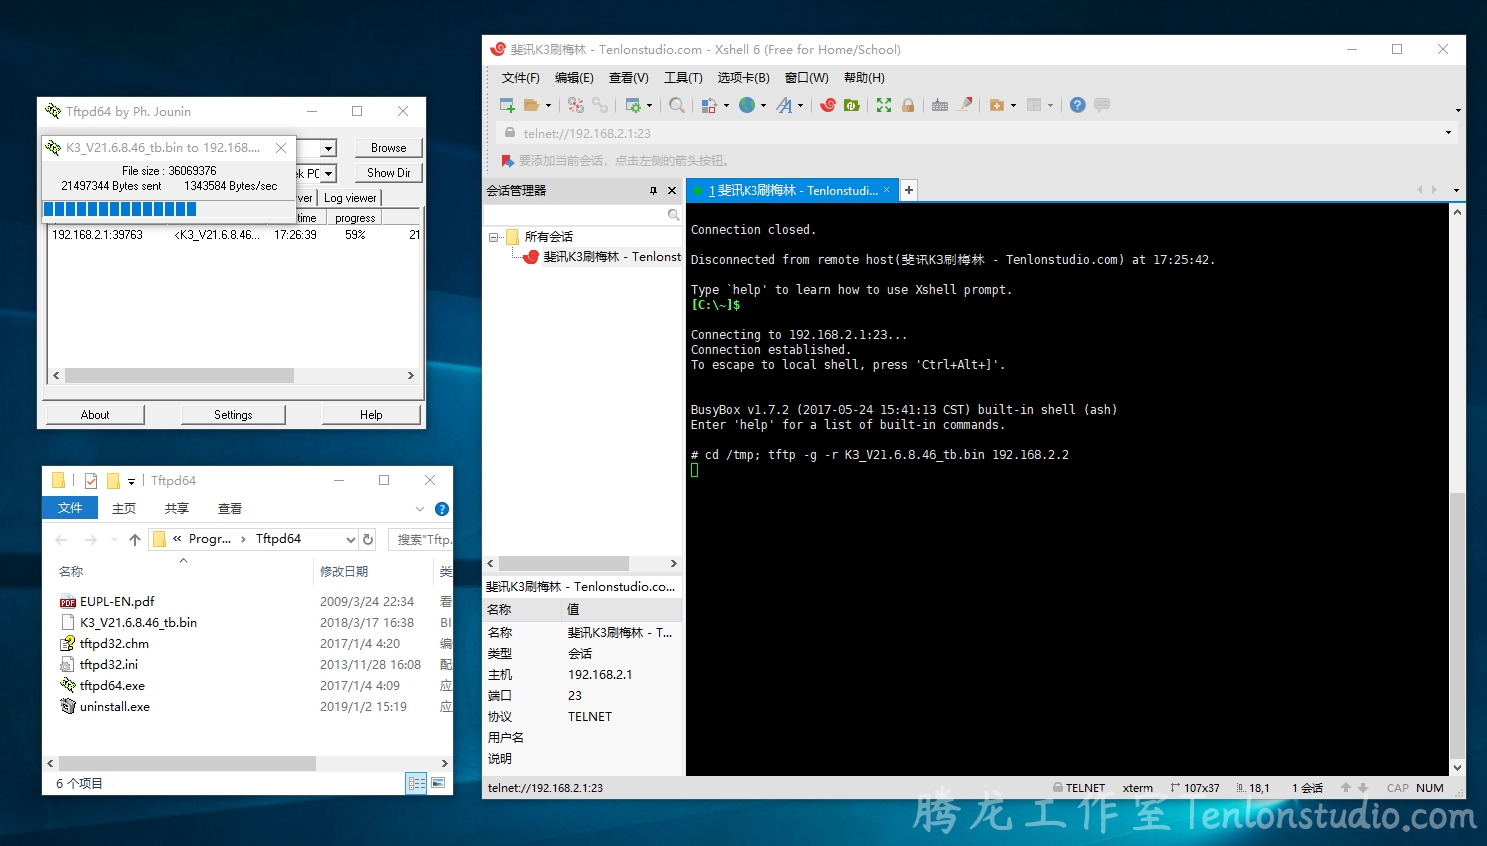
Task: Pin the session manager panel
Action: coord(654,190)
